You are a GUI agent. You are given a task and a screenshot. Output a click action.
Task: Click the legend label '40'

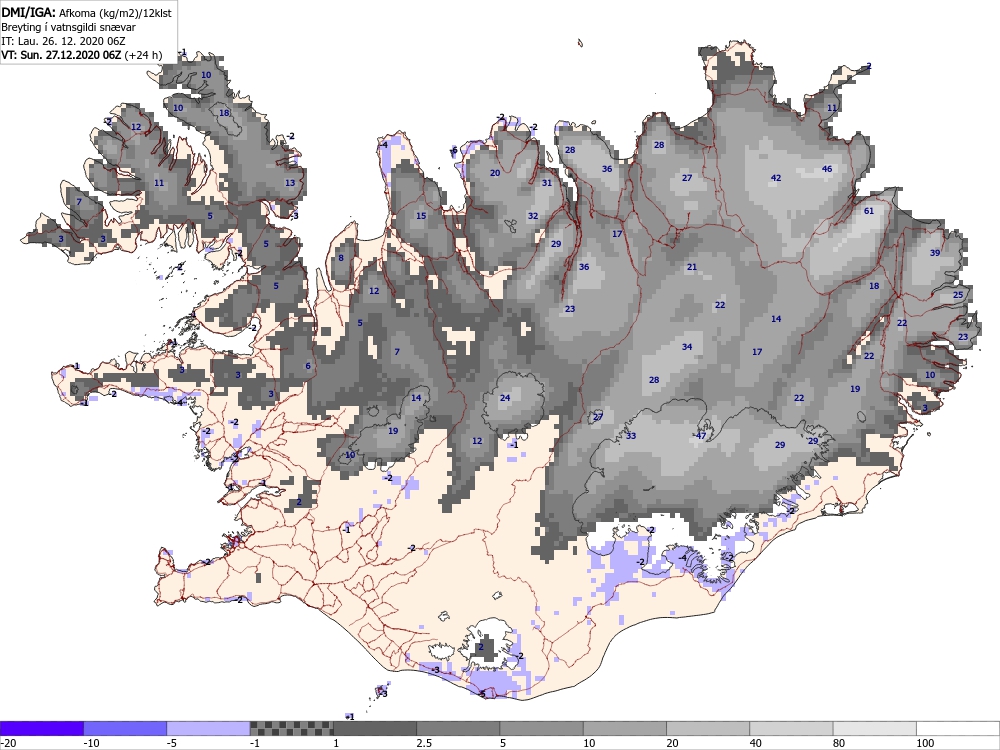coord(756,743)
